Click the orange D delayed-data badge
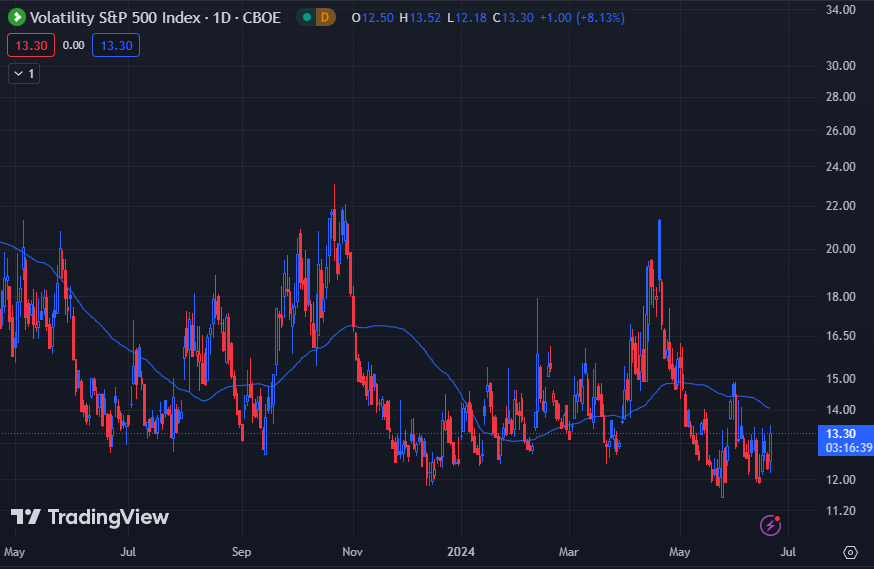The height and width of the screenshot is (569, 874). (x=325, y=18)
